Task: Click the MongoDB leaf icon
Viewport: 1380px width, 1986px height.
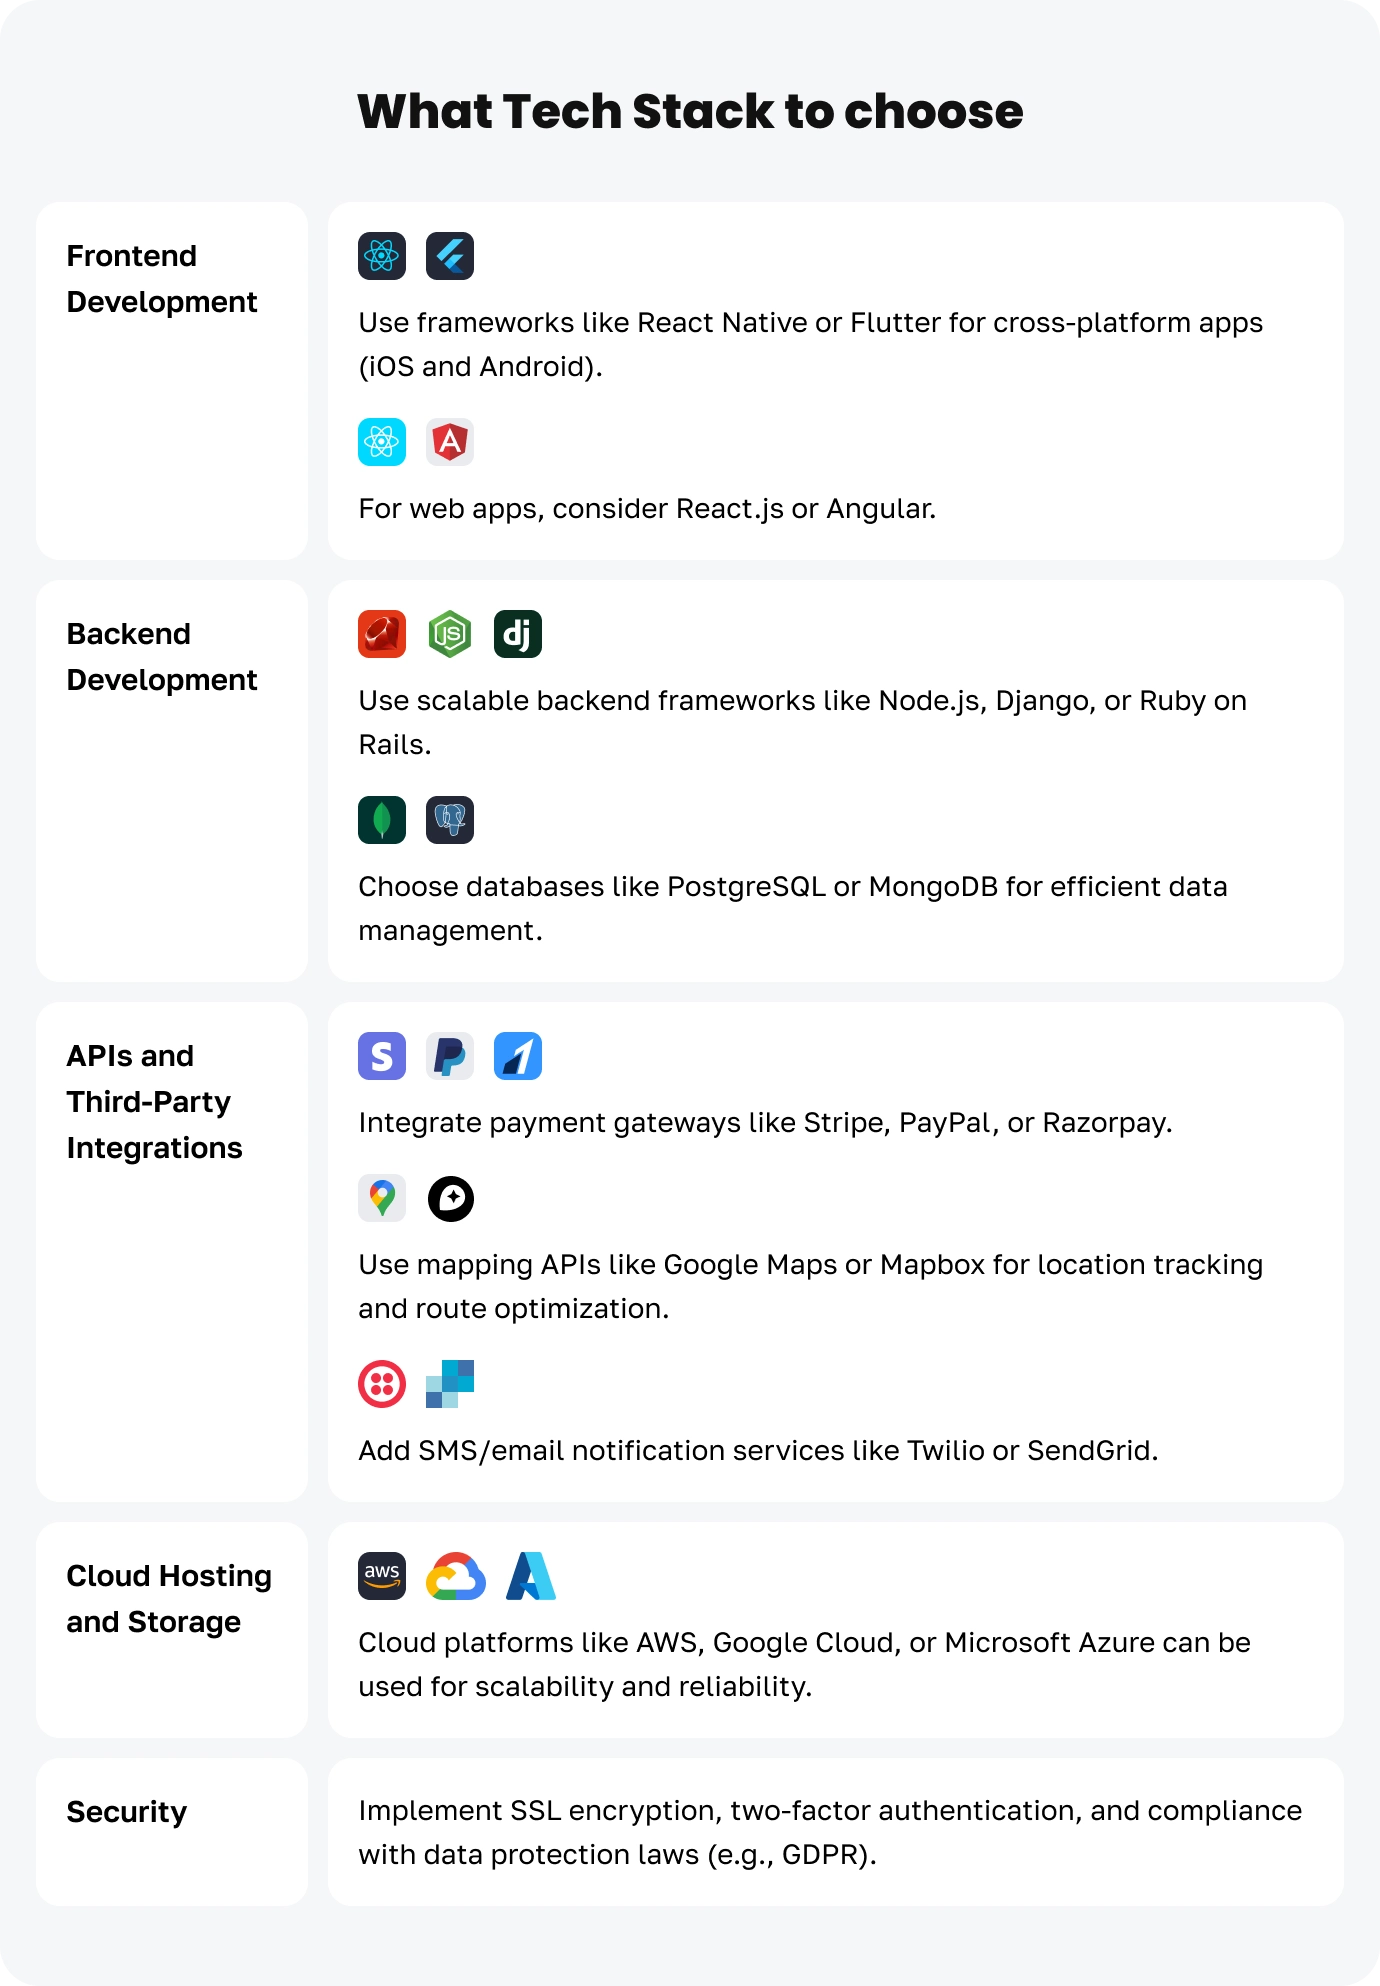Action: tap(382, 820)
